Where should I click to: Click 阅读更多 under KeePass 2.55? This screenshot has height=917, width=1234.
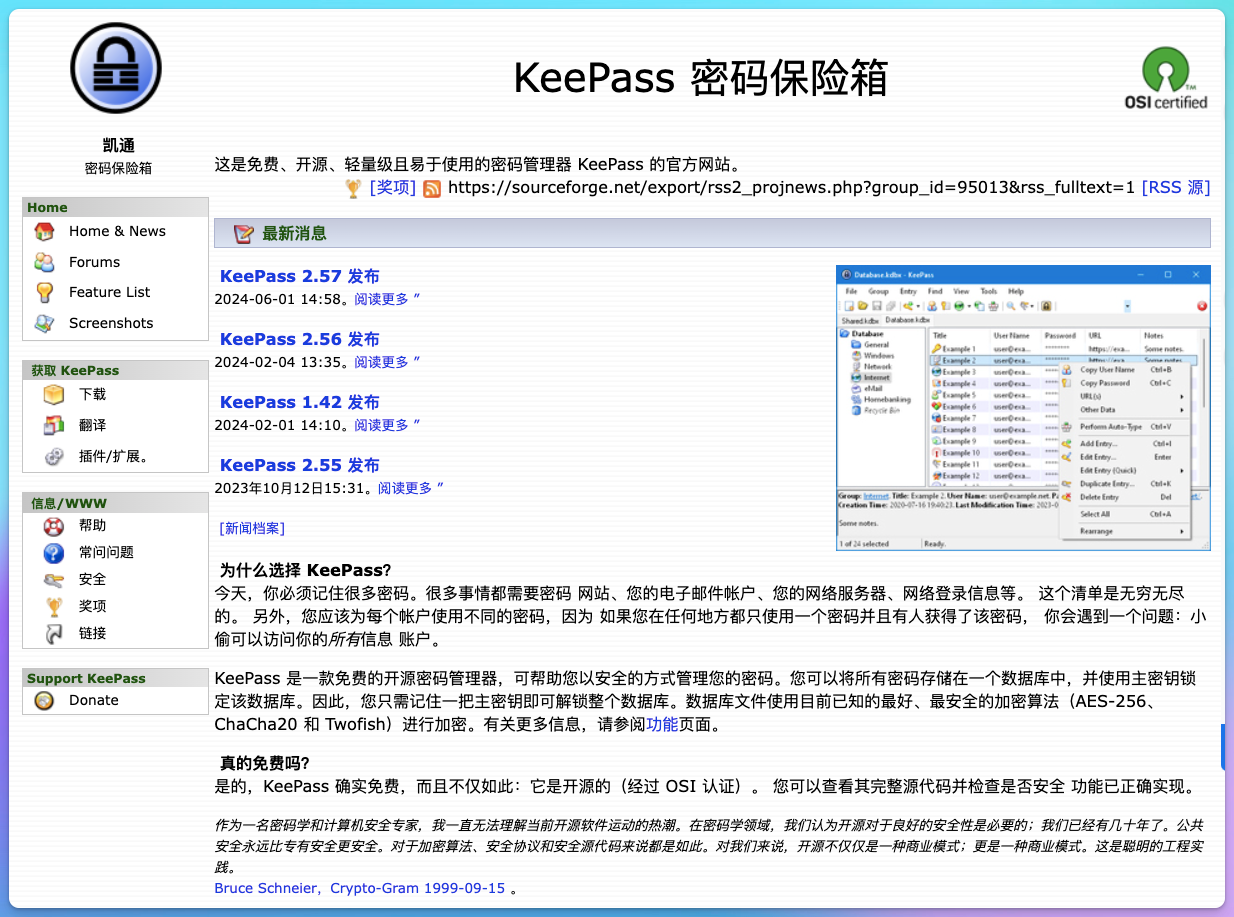(x=411, y=488)
